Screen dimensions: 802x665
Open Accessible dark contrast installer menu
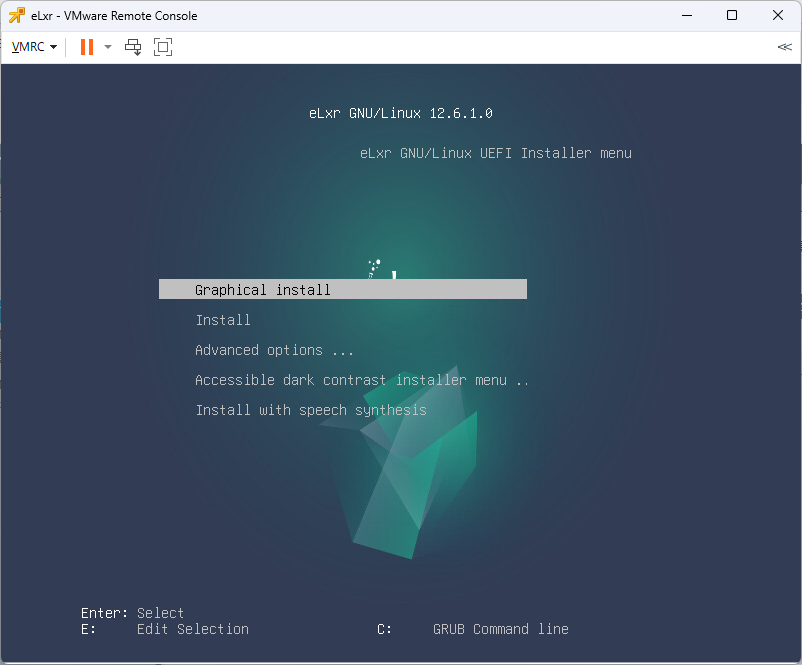click(362, 380)
